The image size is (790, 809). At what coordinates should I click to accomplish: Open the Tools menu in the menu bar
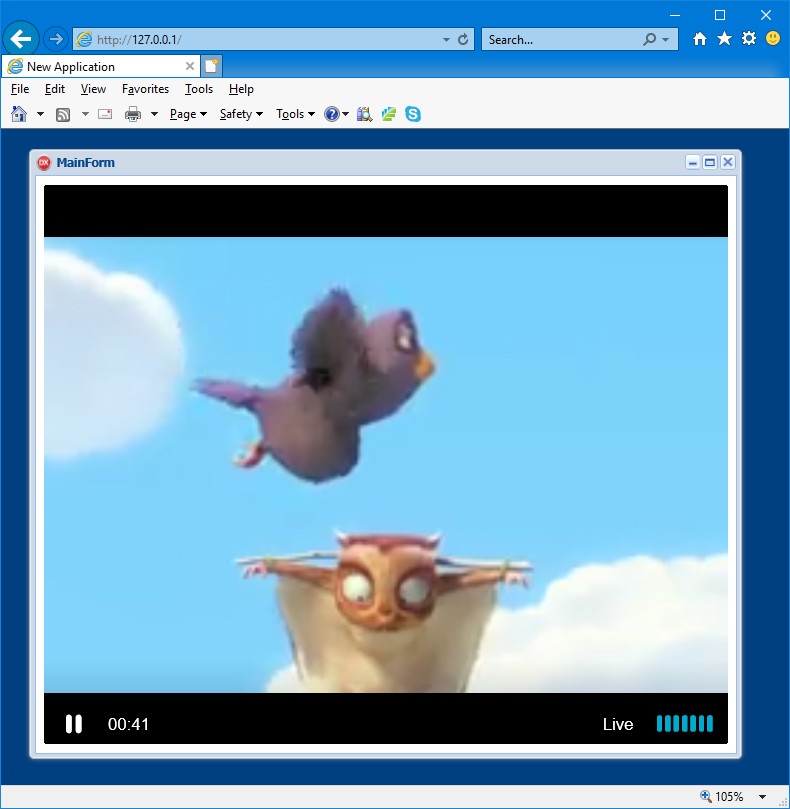[x=199, y=89]
